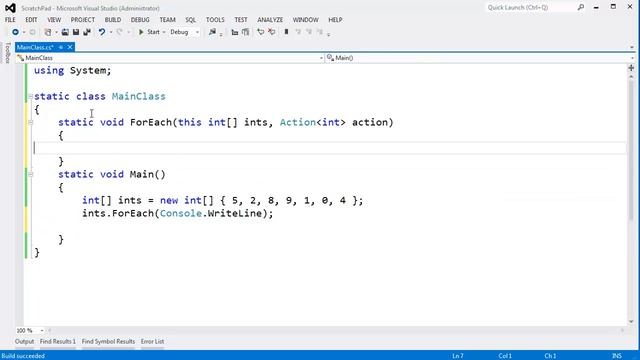
Task: Show the Output panel tab
Action: pos(24,342)
